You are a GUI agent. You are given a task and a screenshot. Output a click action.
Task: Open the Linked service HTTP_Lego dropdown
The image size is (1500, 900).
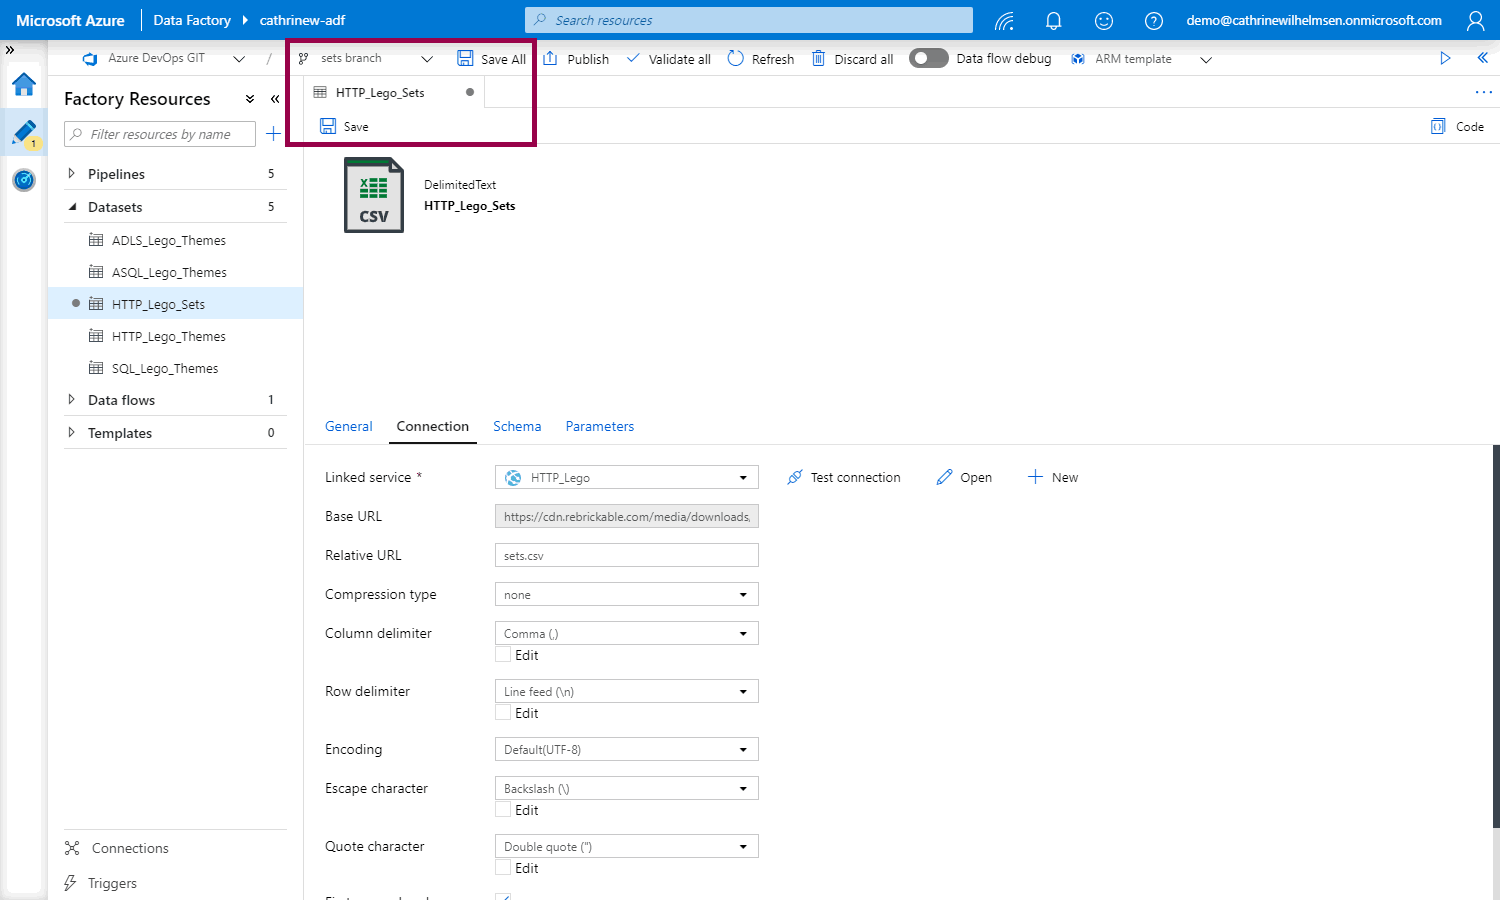click(626, 477)
